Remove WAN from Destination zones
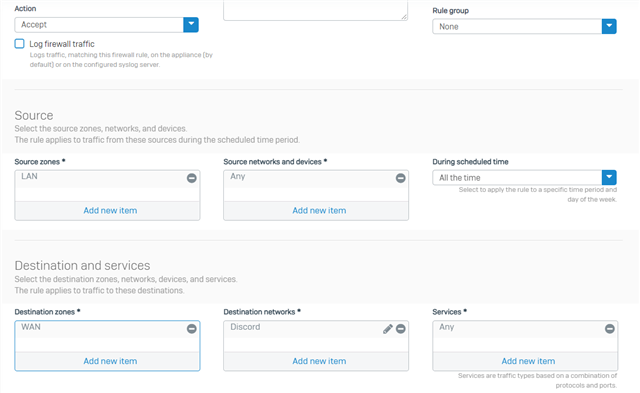The image size is (640, 393). [191, 329]
